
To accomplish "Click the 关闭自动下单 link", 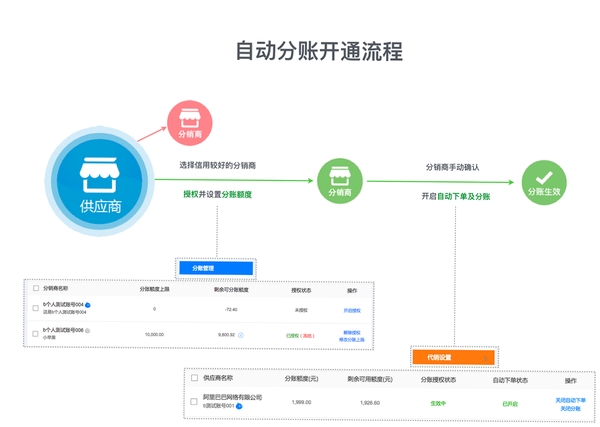I will 571,400.
